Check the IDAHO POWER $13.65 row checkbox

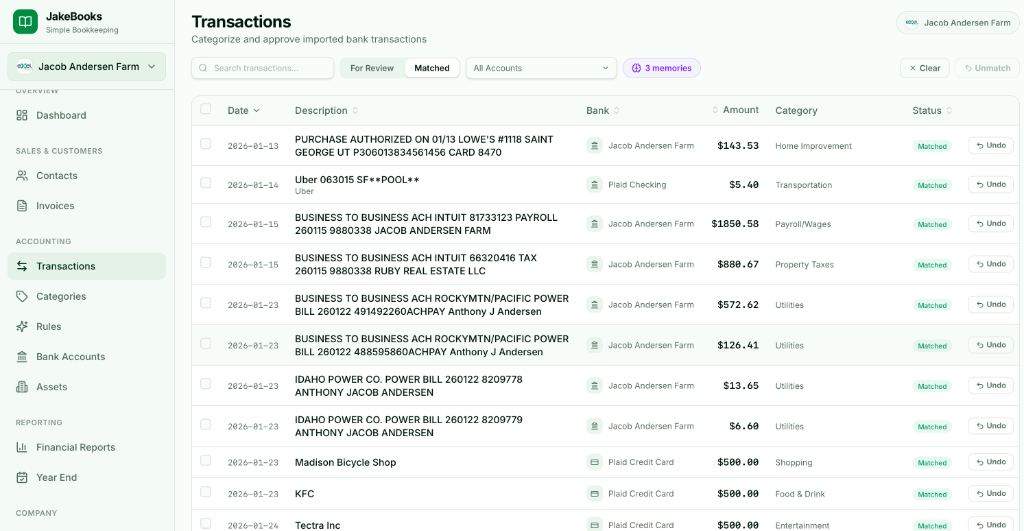point(206,384)
